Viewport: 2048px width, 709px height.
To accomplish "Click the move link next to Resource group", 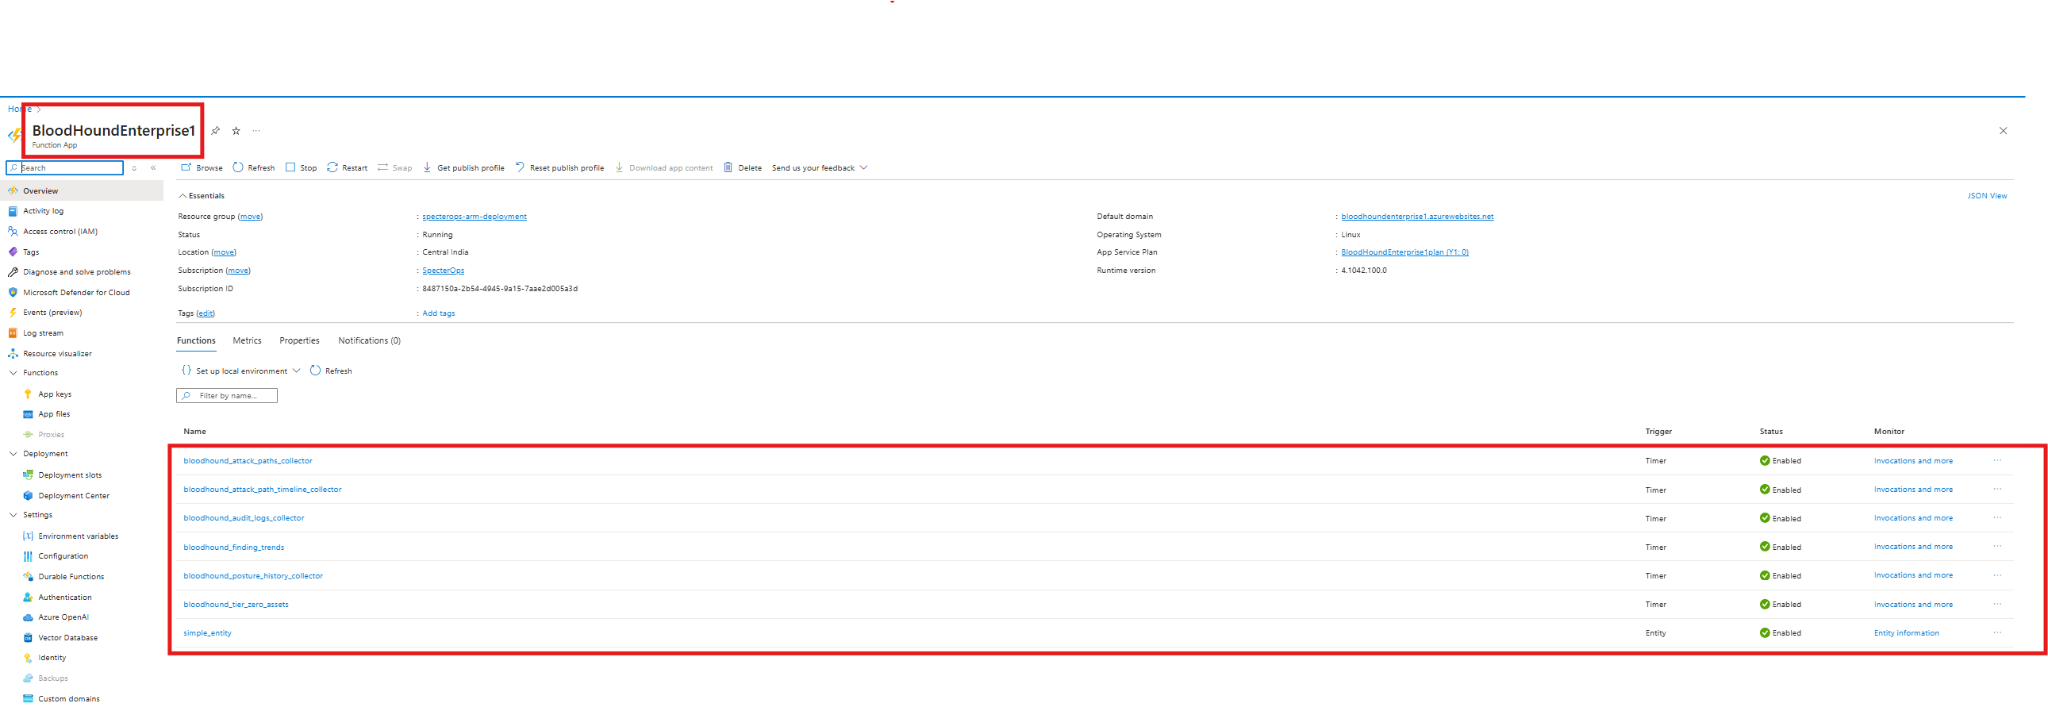I will pos(250,217).
